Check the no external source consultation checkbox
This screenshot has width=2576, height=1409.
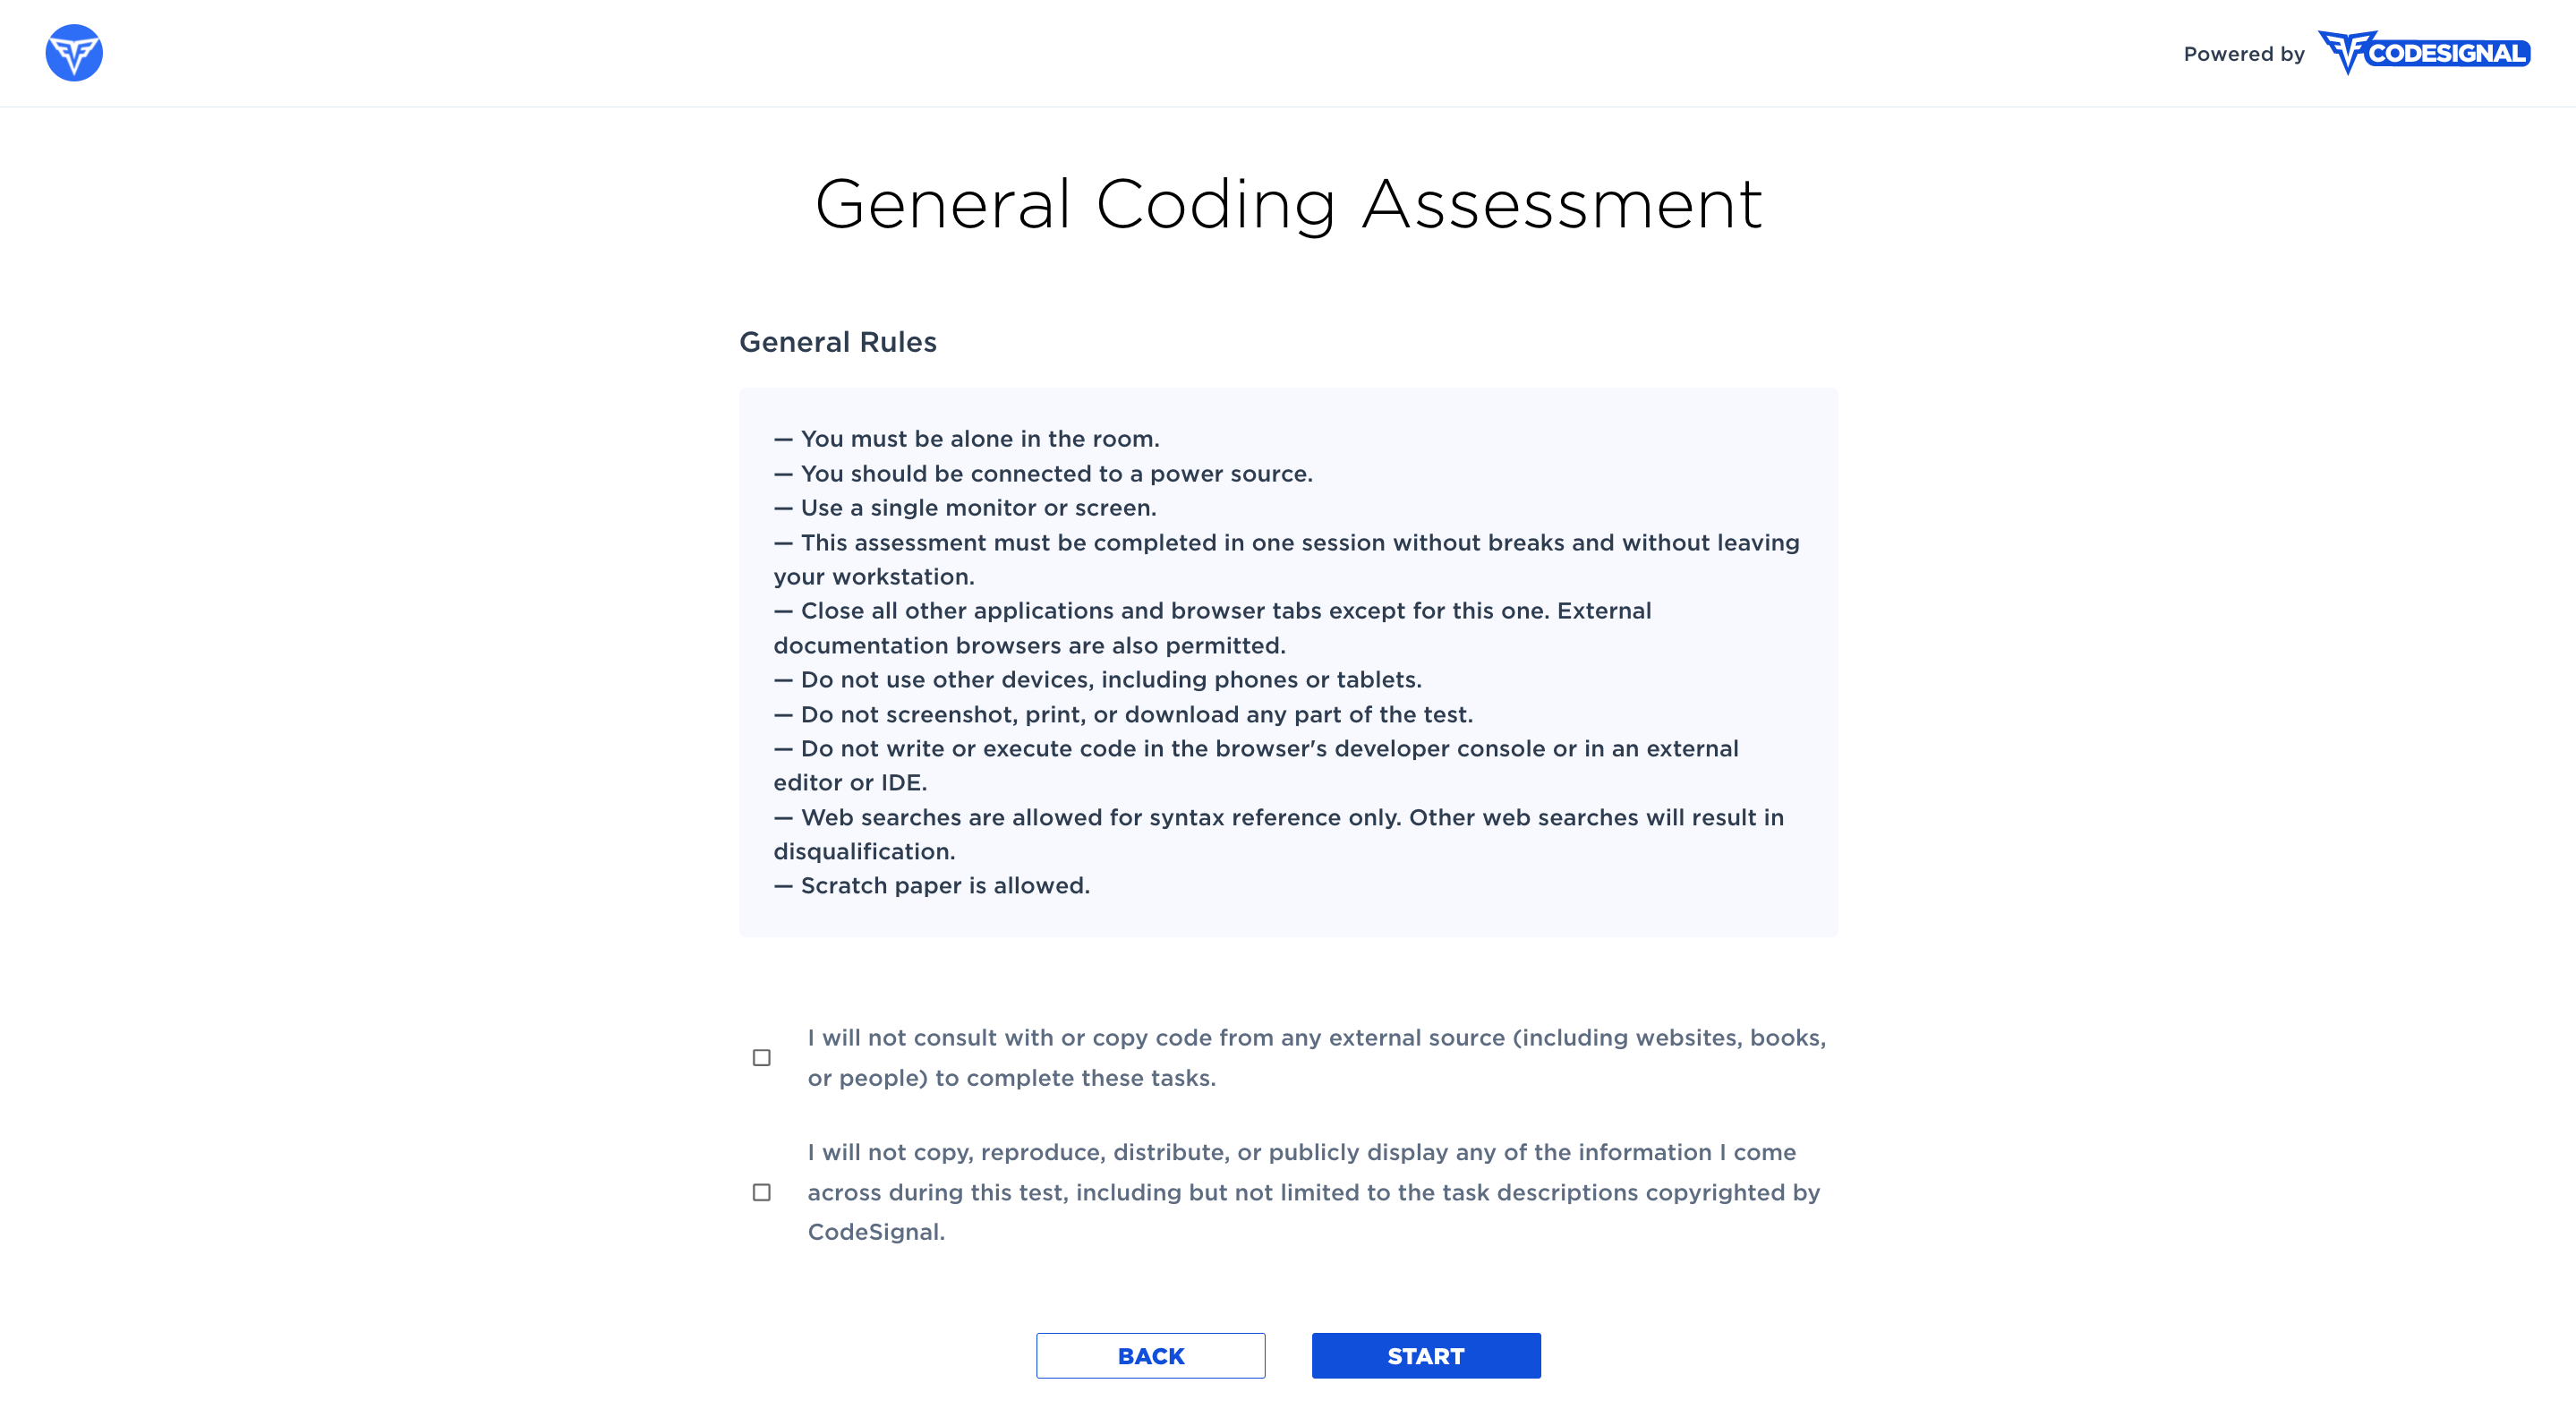[762, 1058]
